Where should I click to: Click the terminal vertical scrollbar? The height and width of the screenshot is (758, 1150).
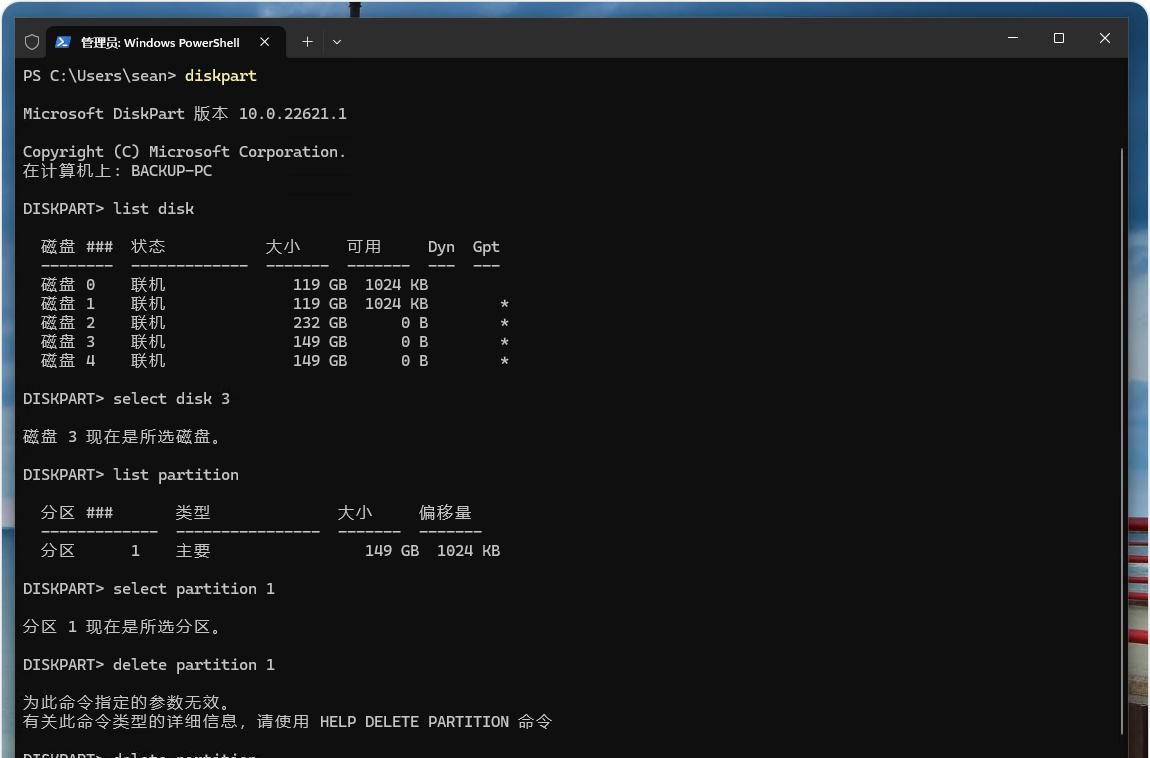(x=1121, y=440)
